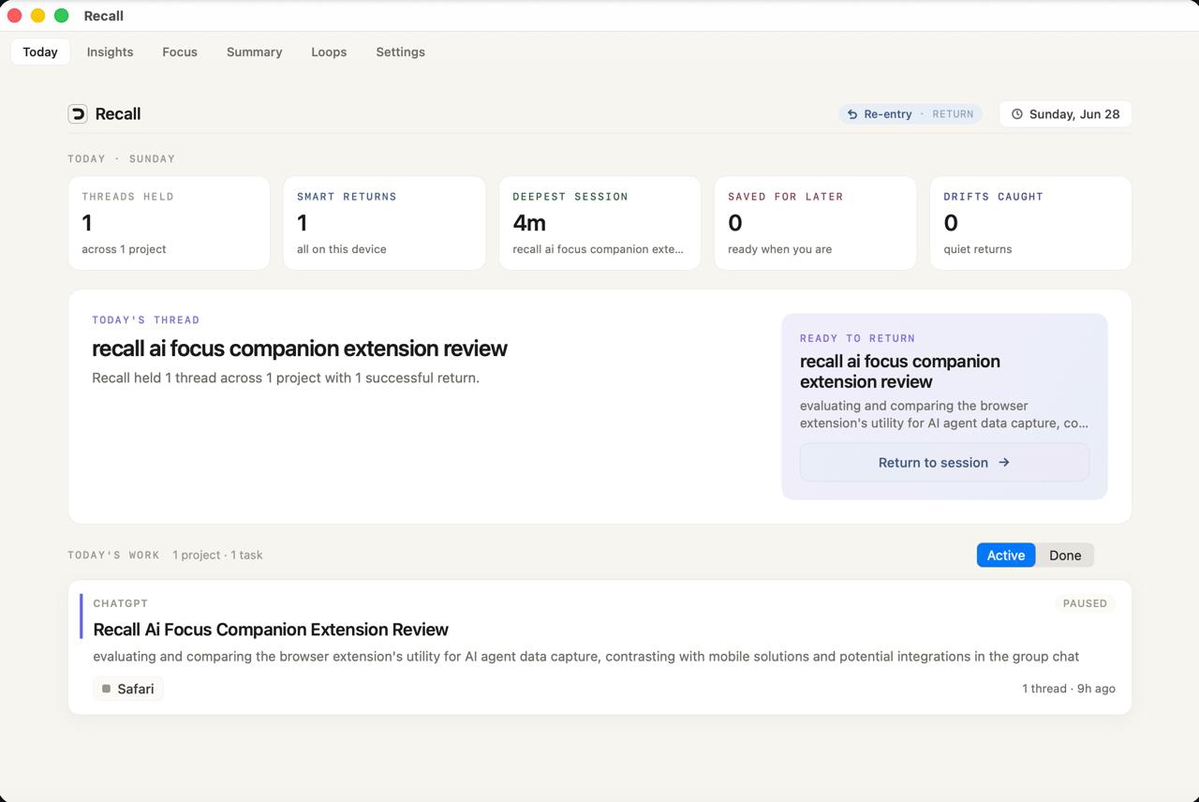The width and height of the screenshot is (1199, 802).
Task: Click the yellow minimize window button
Action: [x=38, y=15]
